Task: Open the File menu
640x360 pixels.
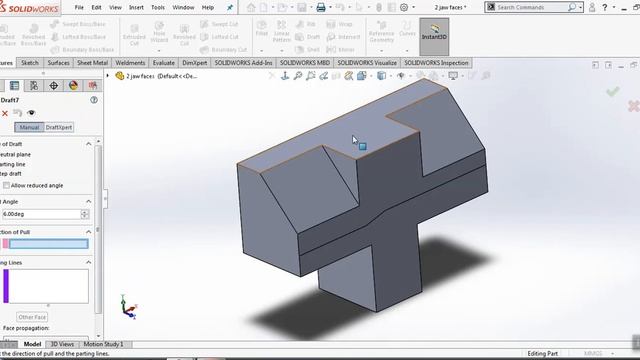Action: pyautogui.click(x=79, y=7)
